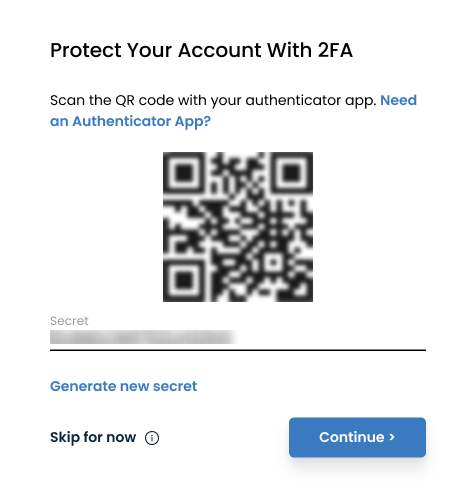Click 'an Authenticator App?' link text

tap(130, 121)
